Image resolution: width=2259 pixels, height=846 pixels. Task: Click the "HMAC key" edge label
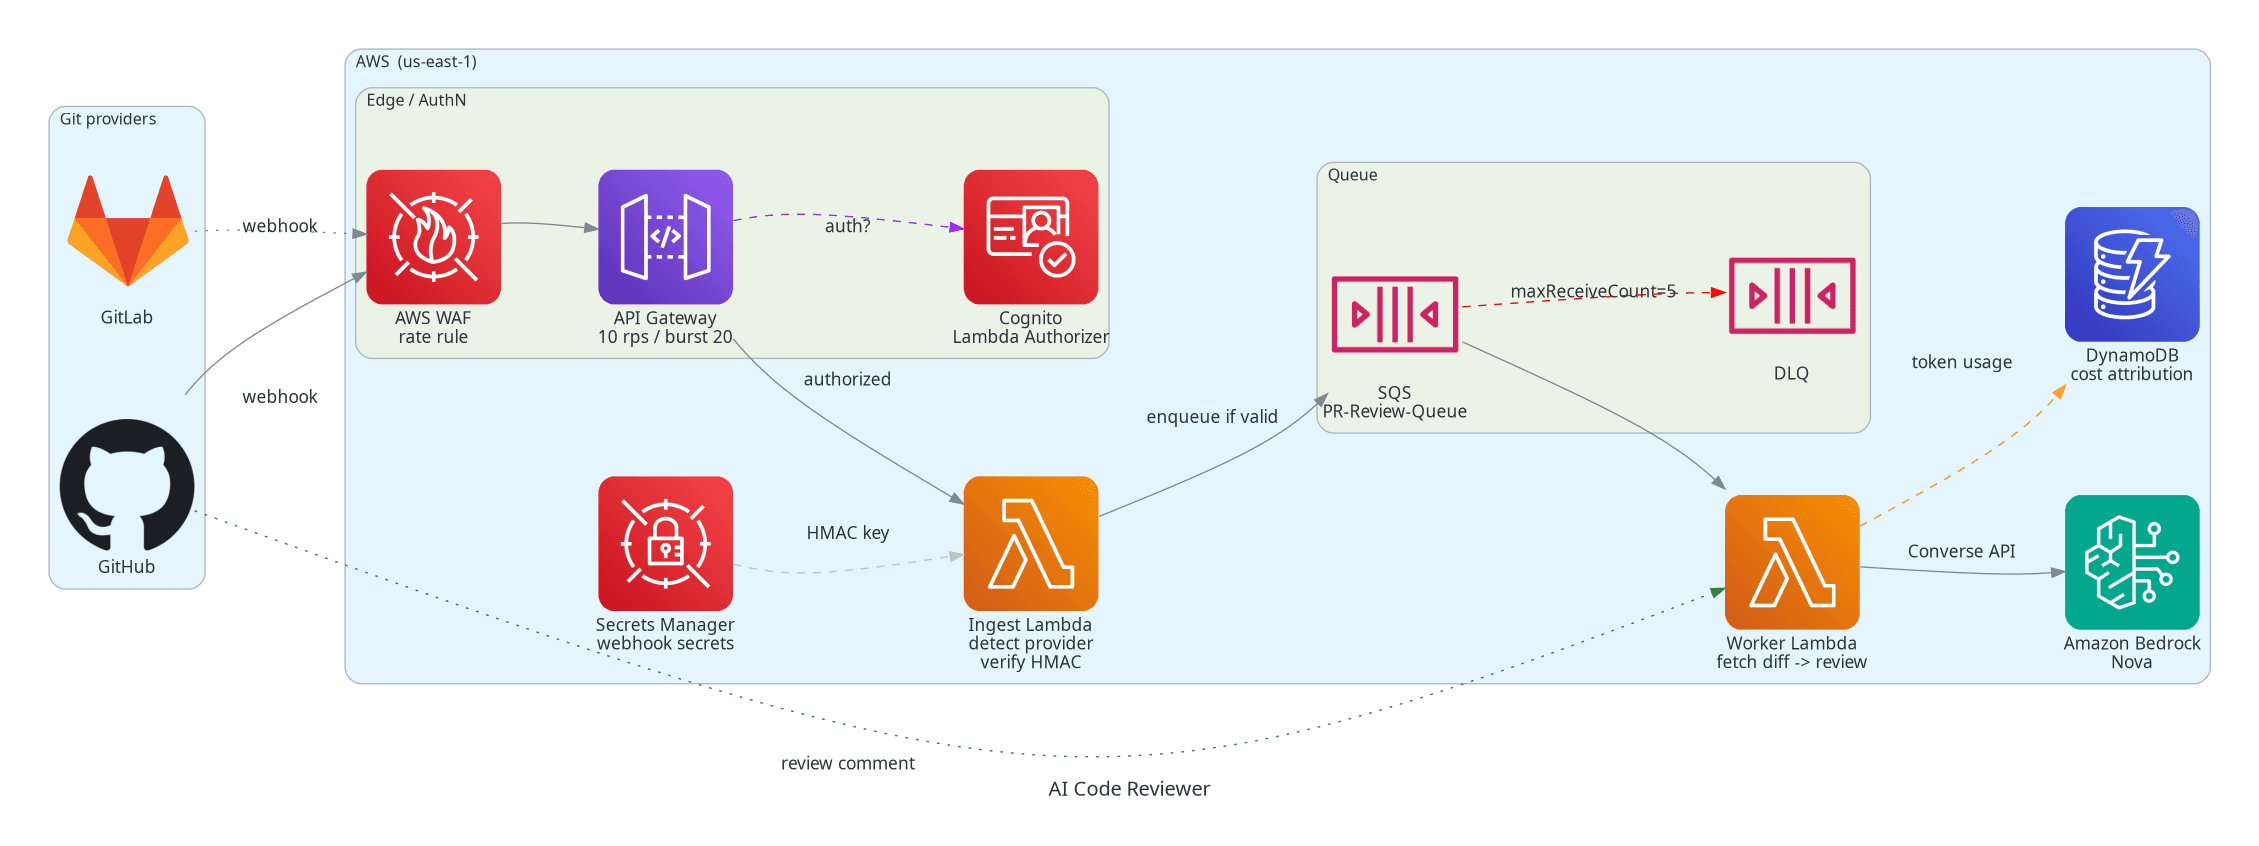(847, 533)
